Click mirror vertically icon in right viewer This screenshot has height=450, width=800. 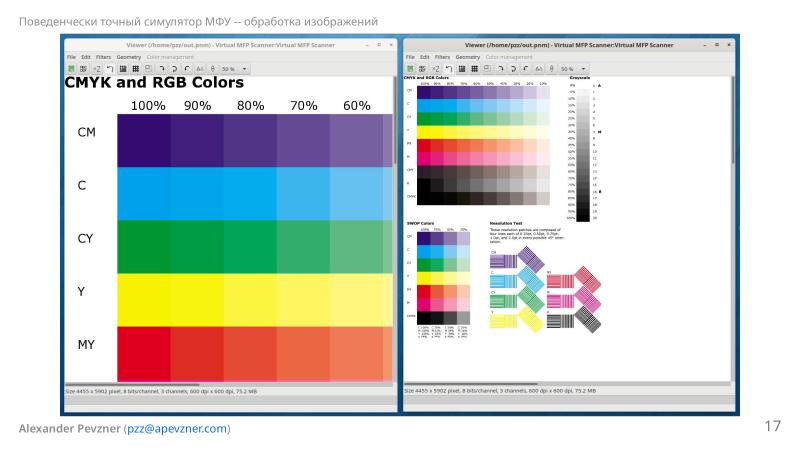click(551, 69)
